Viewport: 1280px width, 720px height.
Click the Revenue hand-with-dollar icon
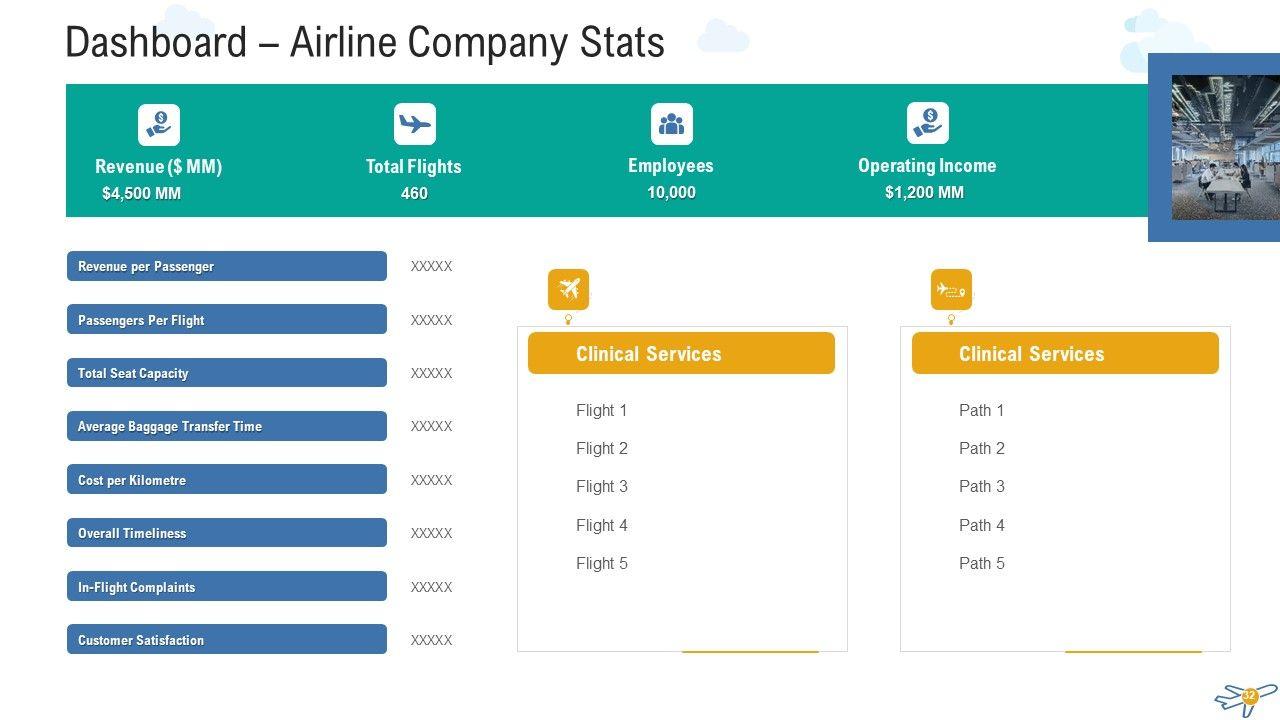[x=159, y=125]
